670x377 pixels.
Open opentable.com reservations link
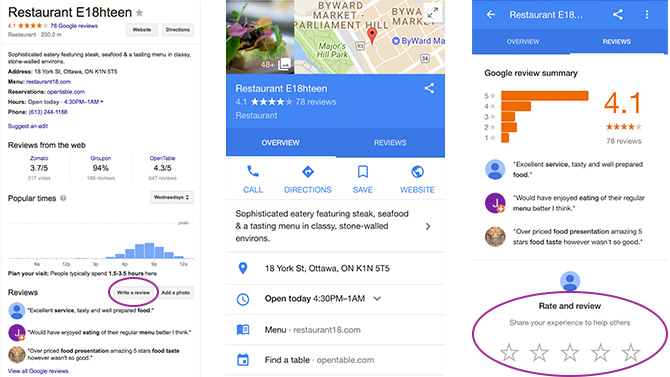(66, 92)
